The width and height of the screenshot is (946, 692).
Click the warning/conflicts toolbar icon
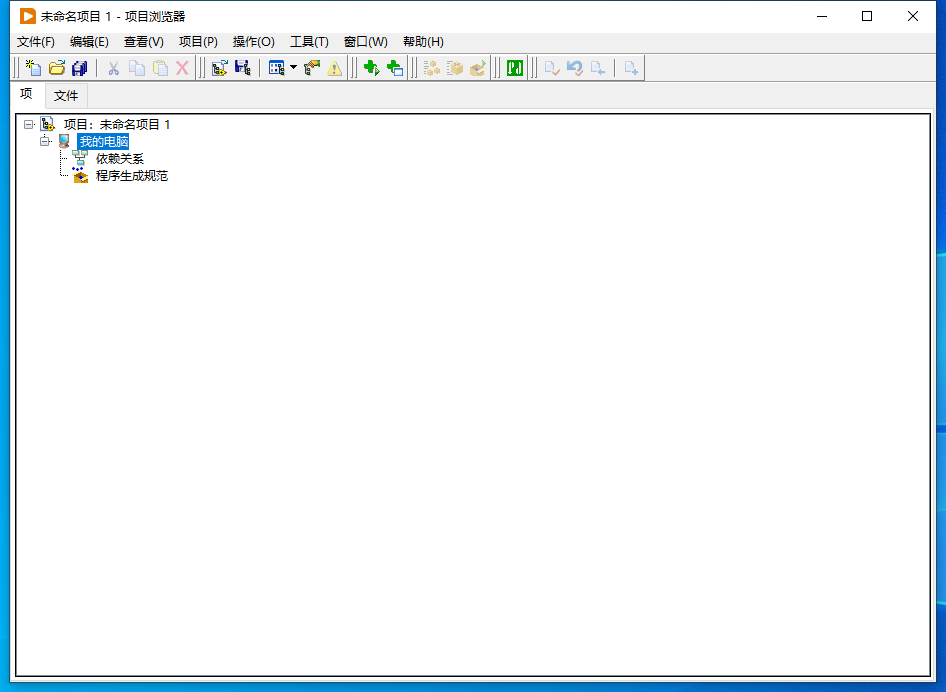[332, 67]
